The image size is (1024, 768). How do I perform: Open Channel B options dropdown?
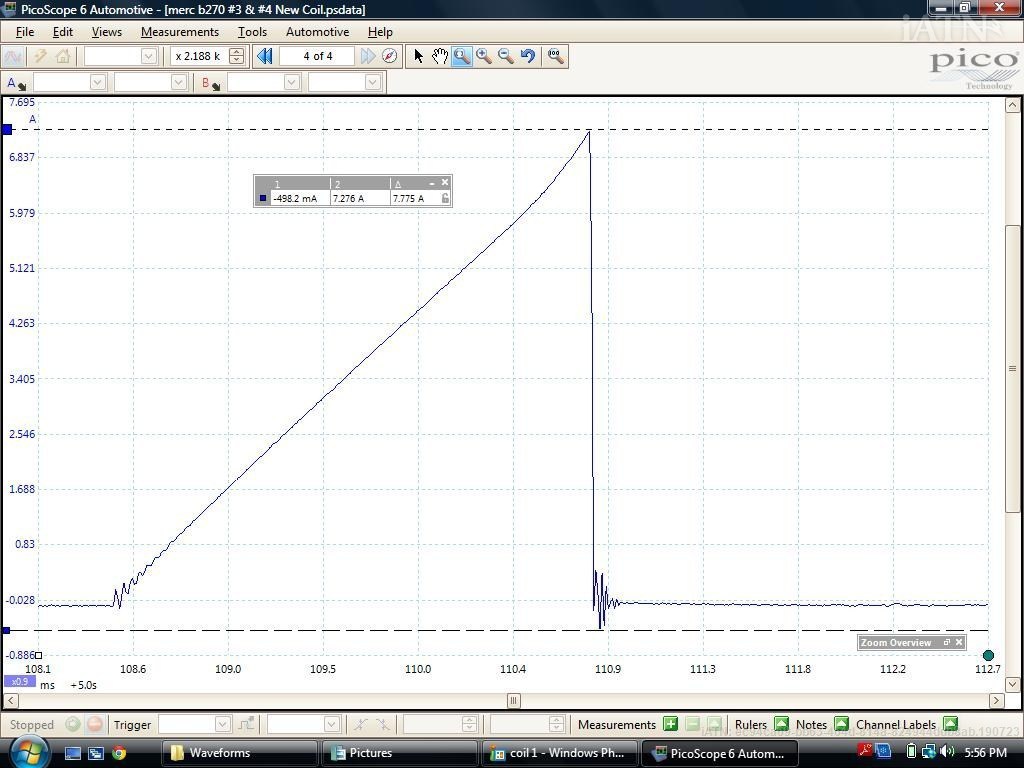tap(210, 83)
